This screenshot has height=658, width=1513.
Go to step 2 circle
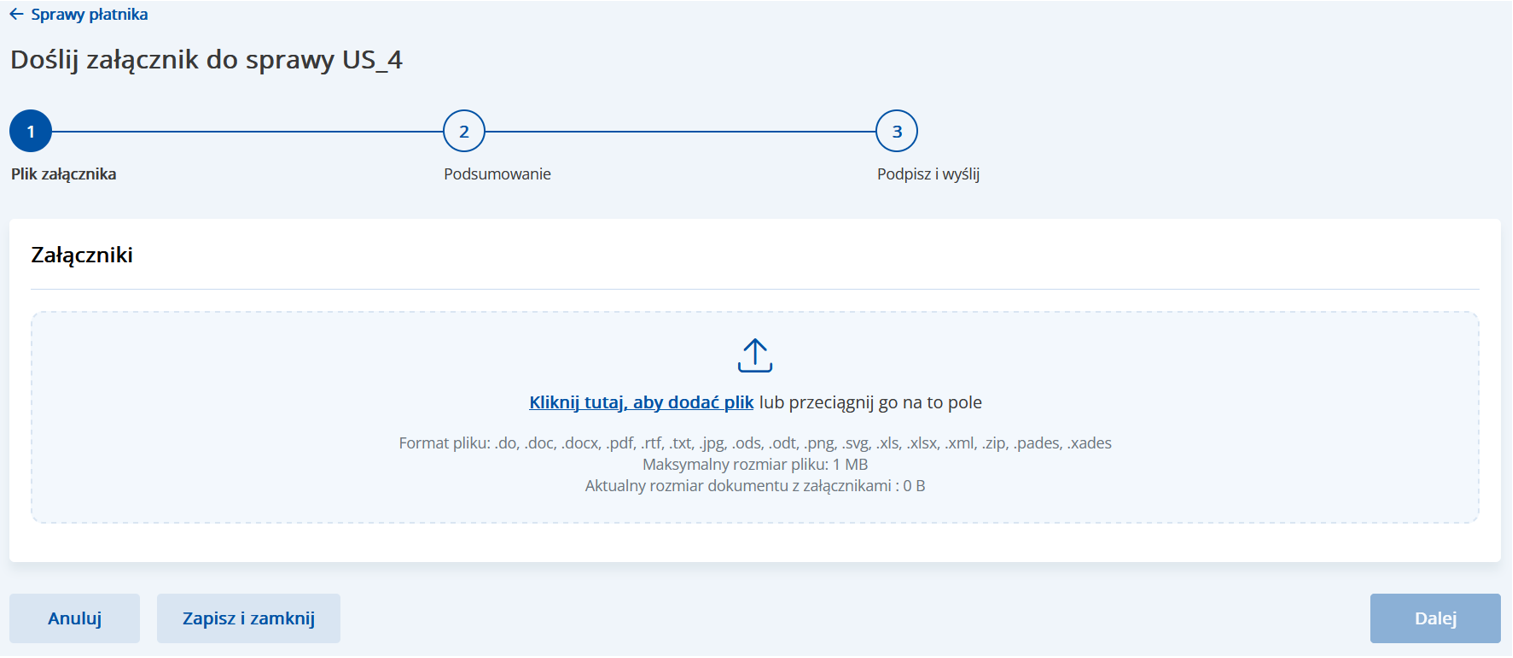click(464, 131)
